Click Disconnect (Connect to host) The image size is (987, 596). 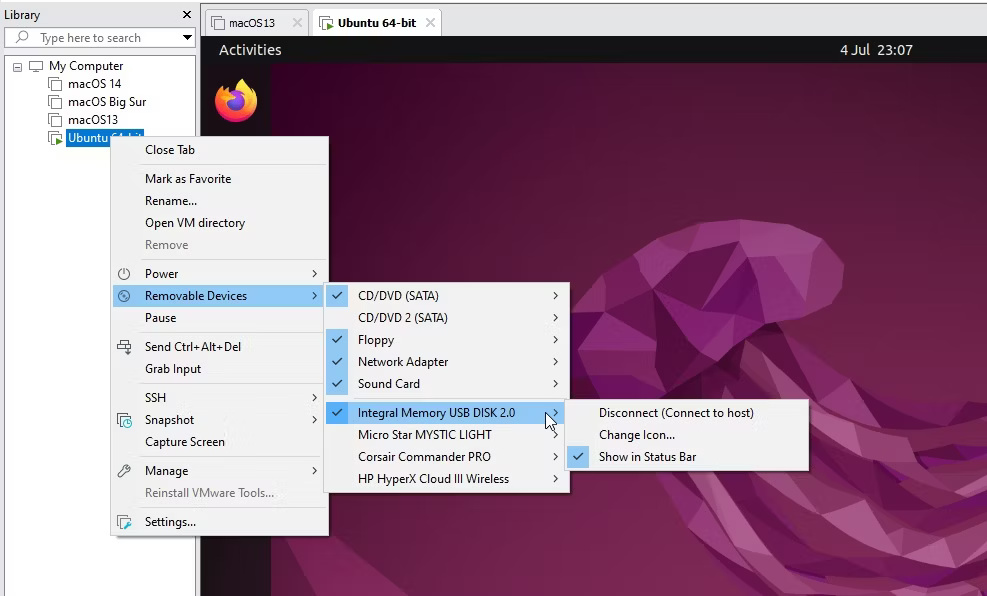coord(677,412)
